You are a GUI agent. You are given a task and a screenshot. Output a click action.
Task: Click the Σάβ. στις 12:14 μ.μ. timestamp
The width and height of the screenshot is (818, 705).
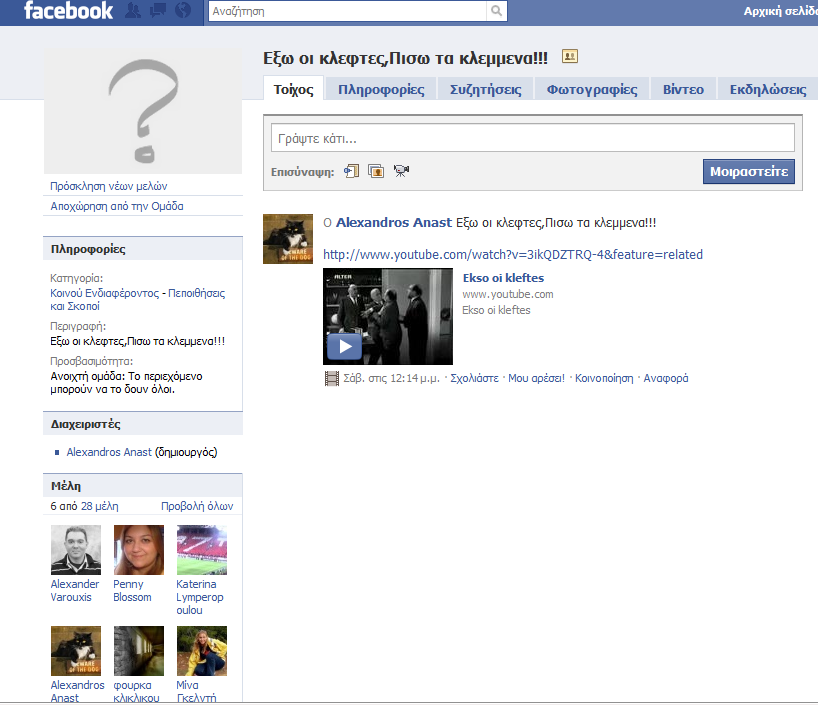pyautogui.click(x=391, y=378)
